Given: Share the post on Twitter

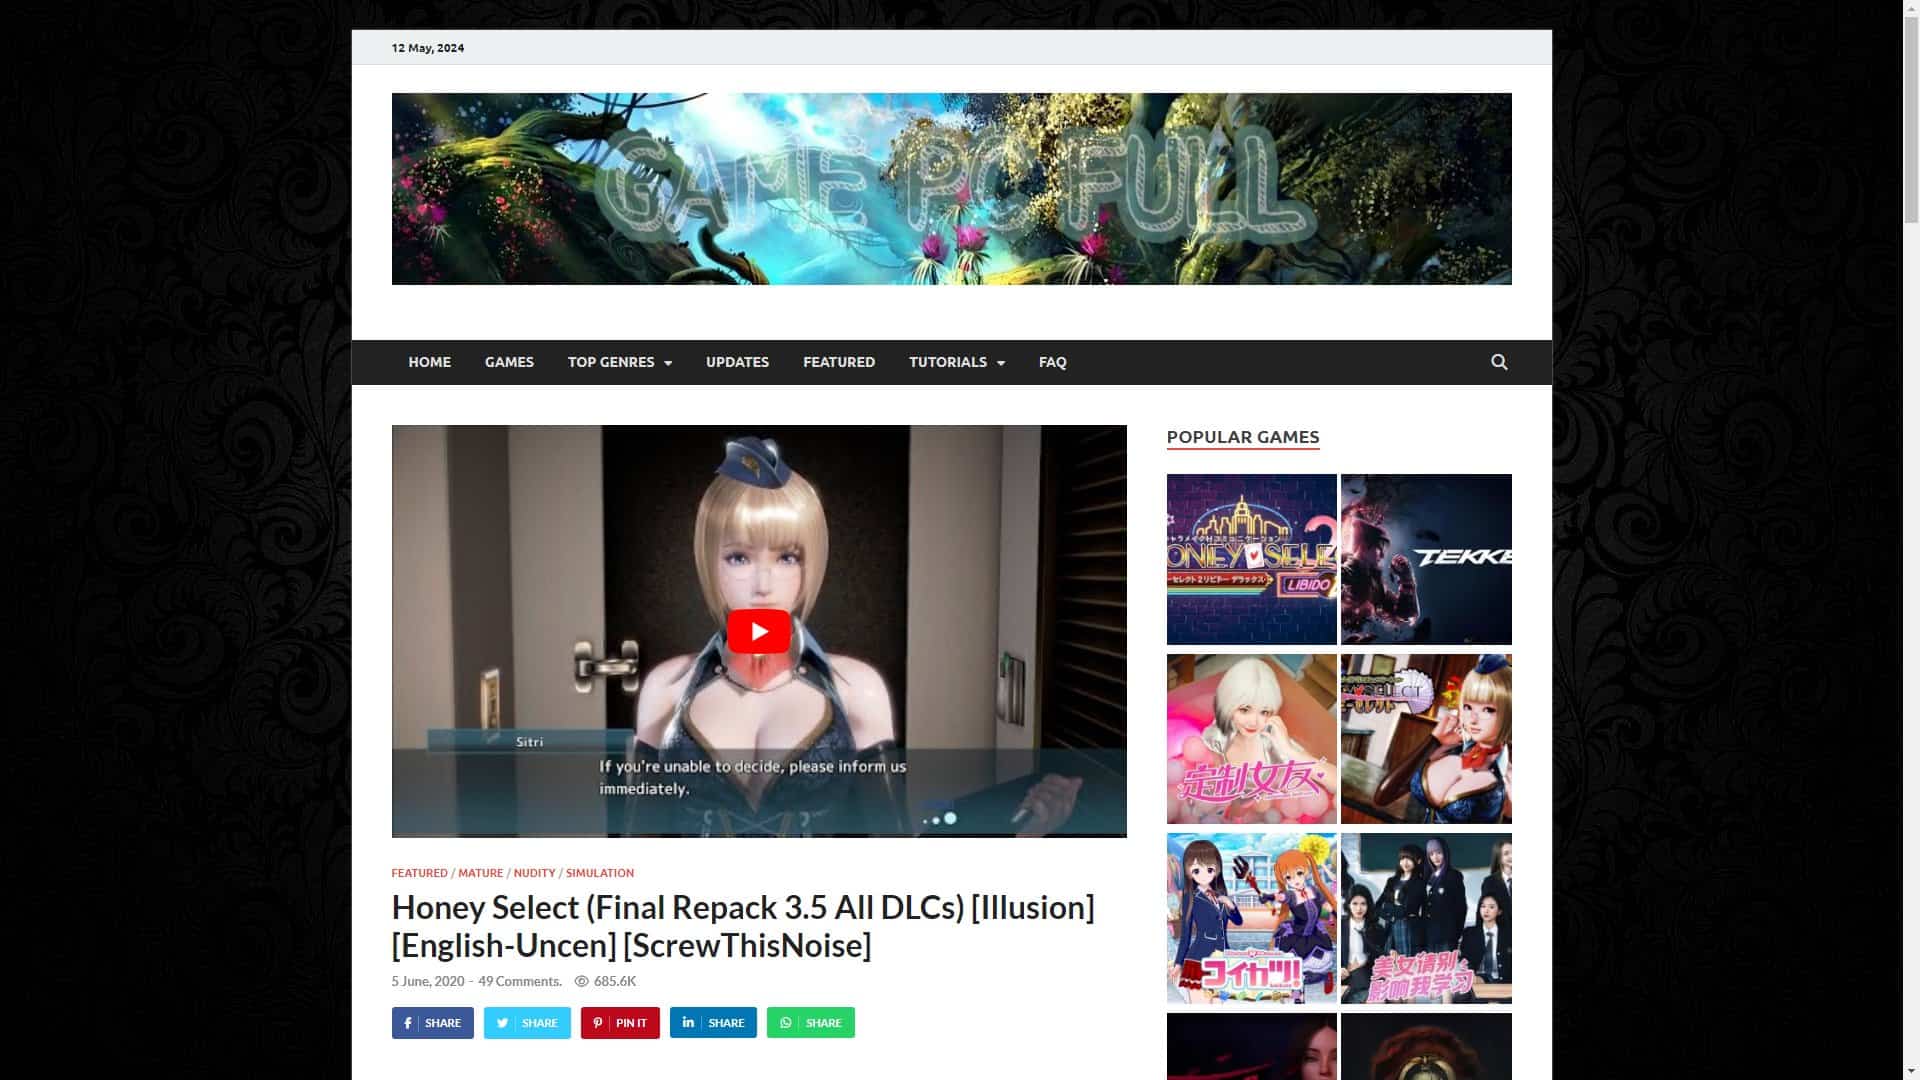Looking at the screenshot, I should (527, 1023).
